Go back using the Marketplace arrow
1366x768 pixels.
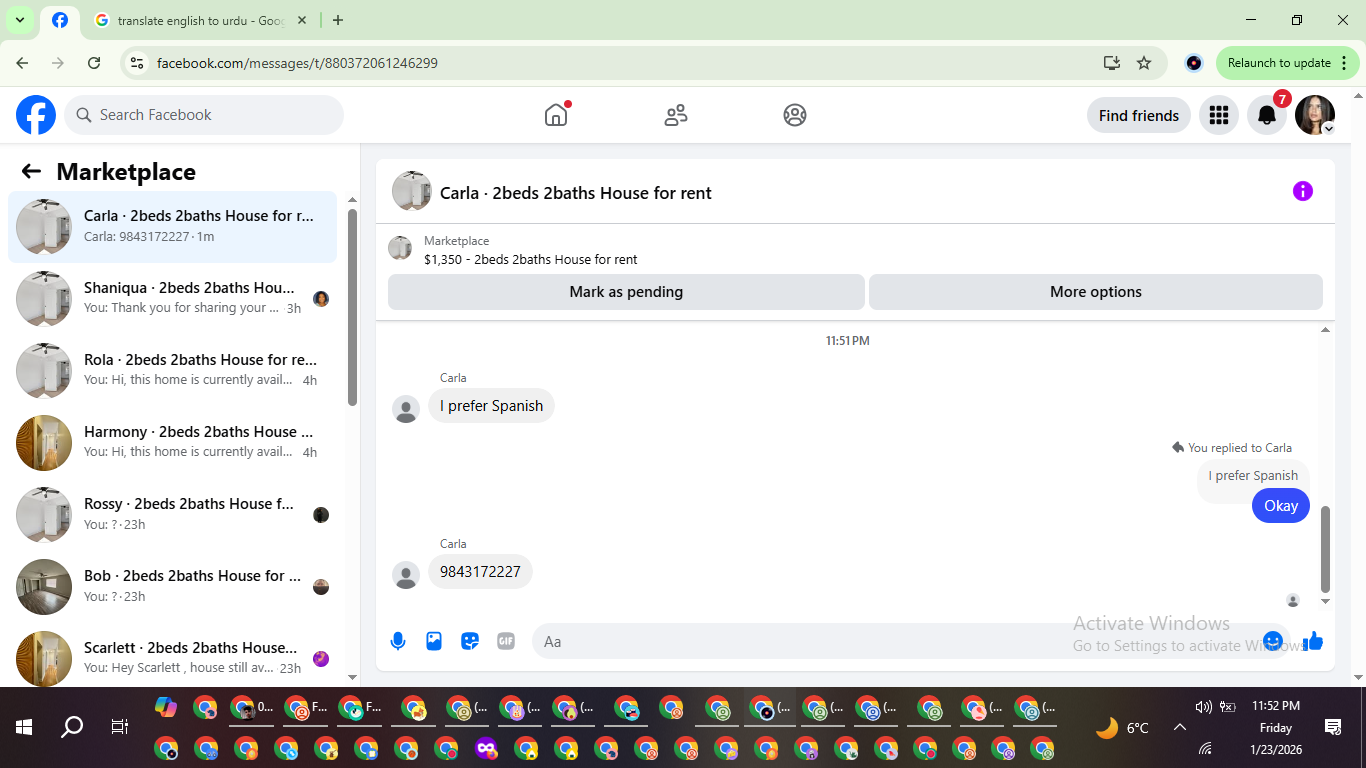[31, 171]
